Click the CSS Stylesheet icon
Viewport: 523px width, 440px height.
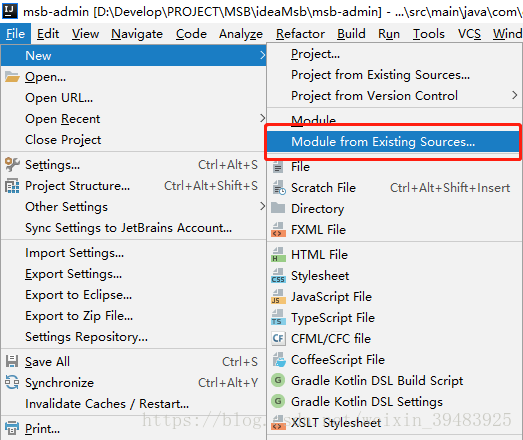pyautogui.click(x=279, y=276)
